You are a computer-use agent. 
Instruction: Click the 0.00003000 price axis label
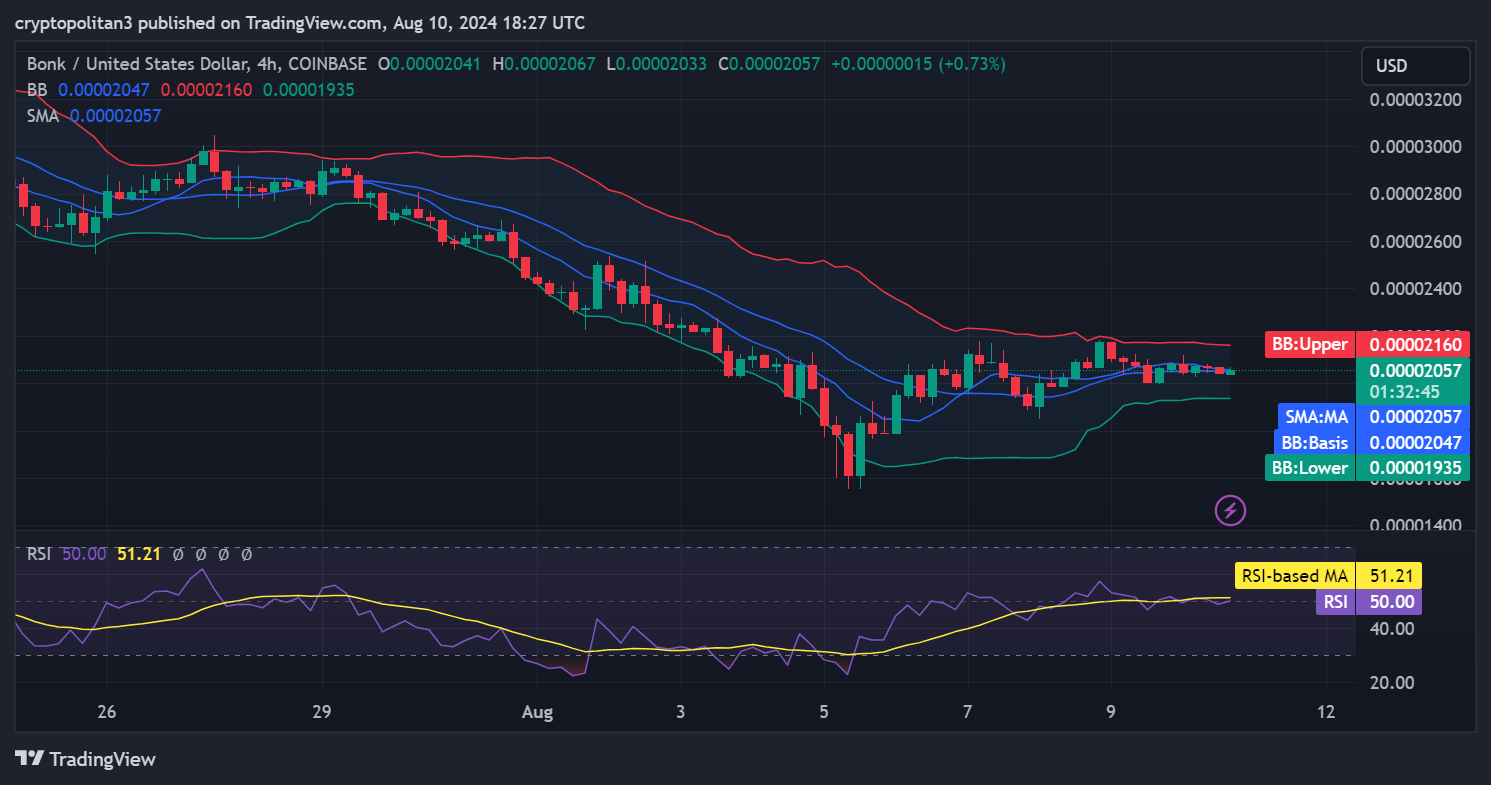point(1415,147)
